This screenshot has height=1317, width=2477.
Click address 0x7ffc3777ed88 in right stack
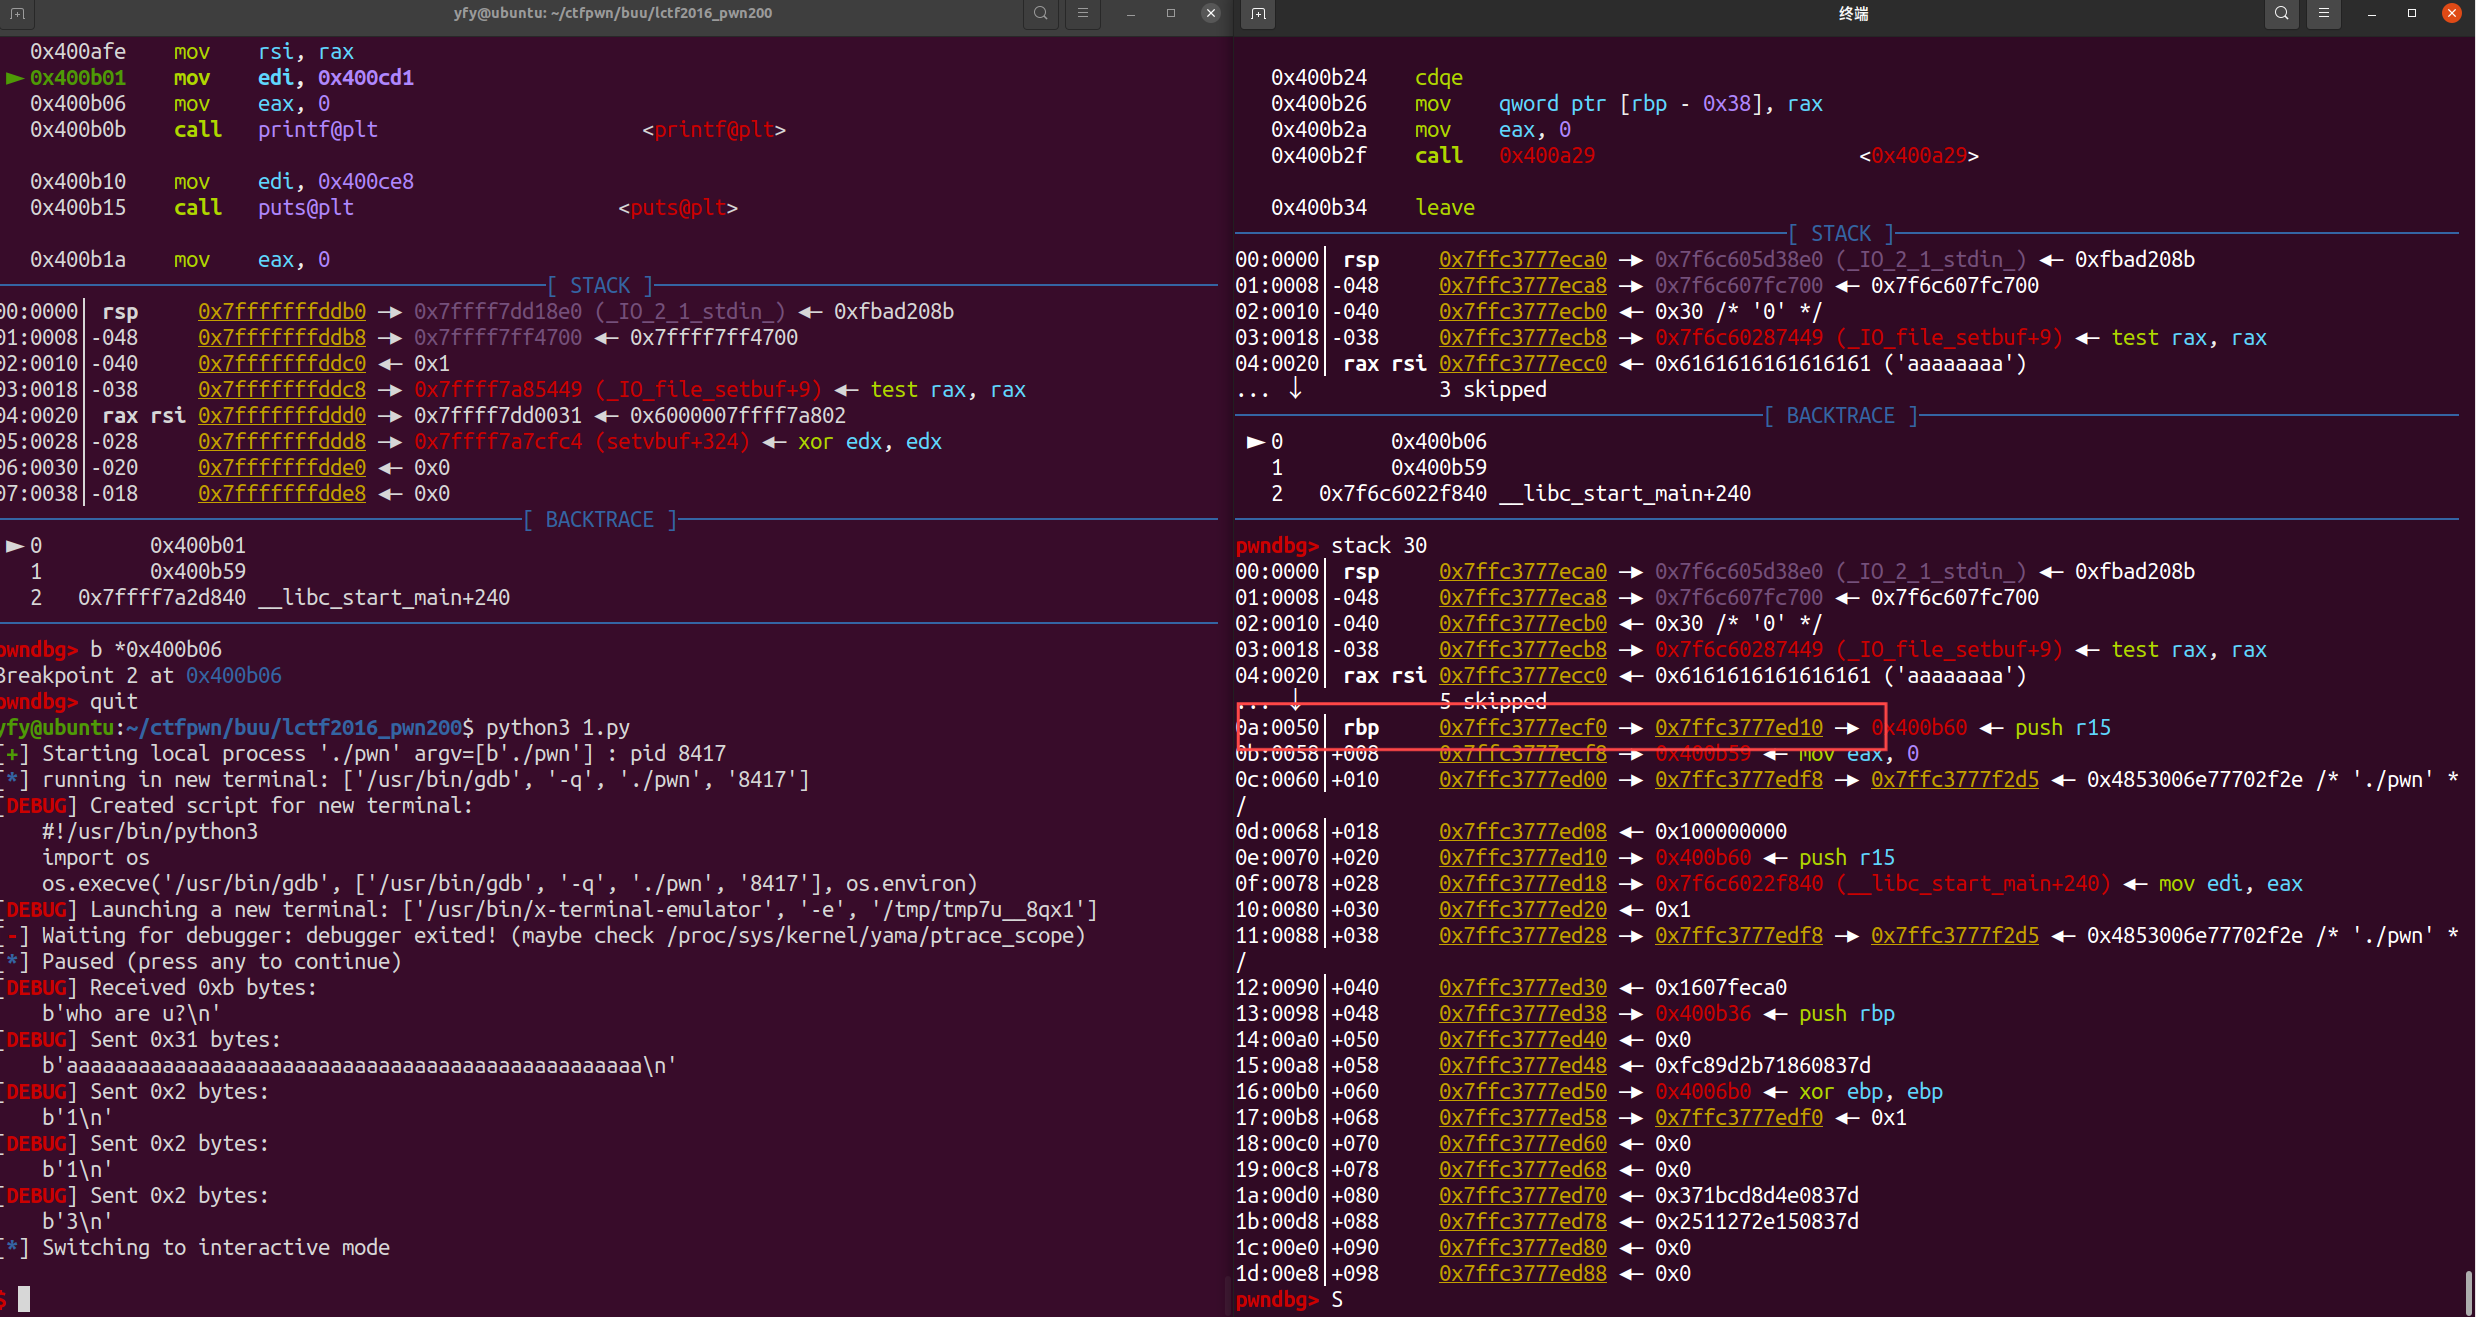(1523, 1274)
